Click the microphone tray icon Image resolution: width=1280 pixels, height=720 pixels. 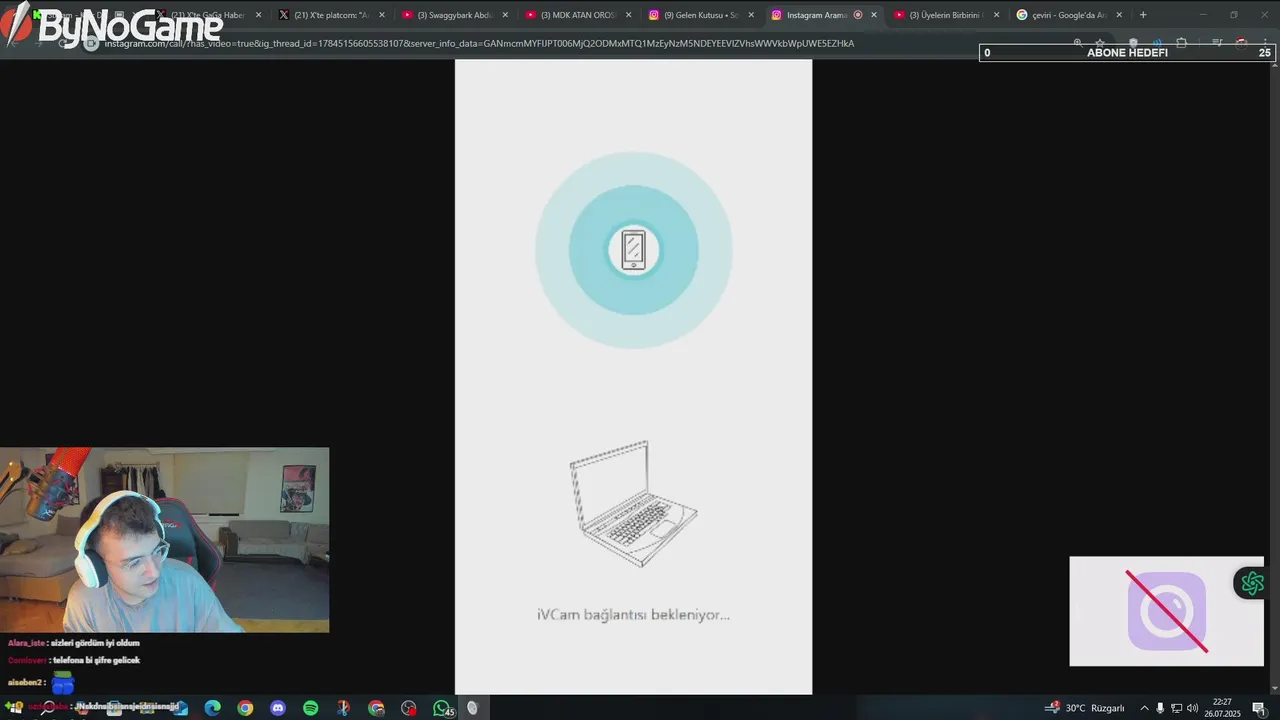point(1160,708)
